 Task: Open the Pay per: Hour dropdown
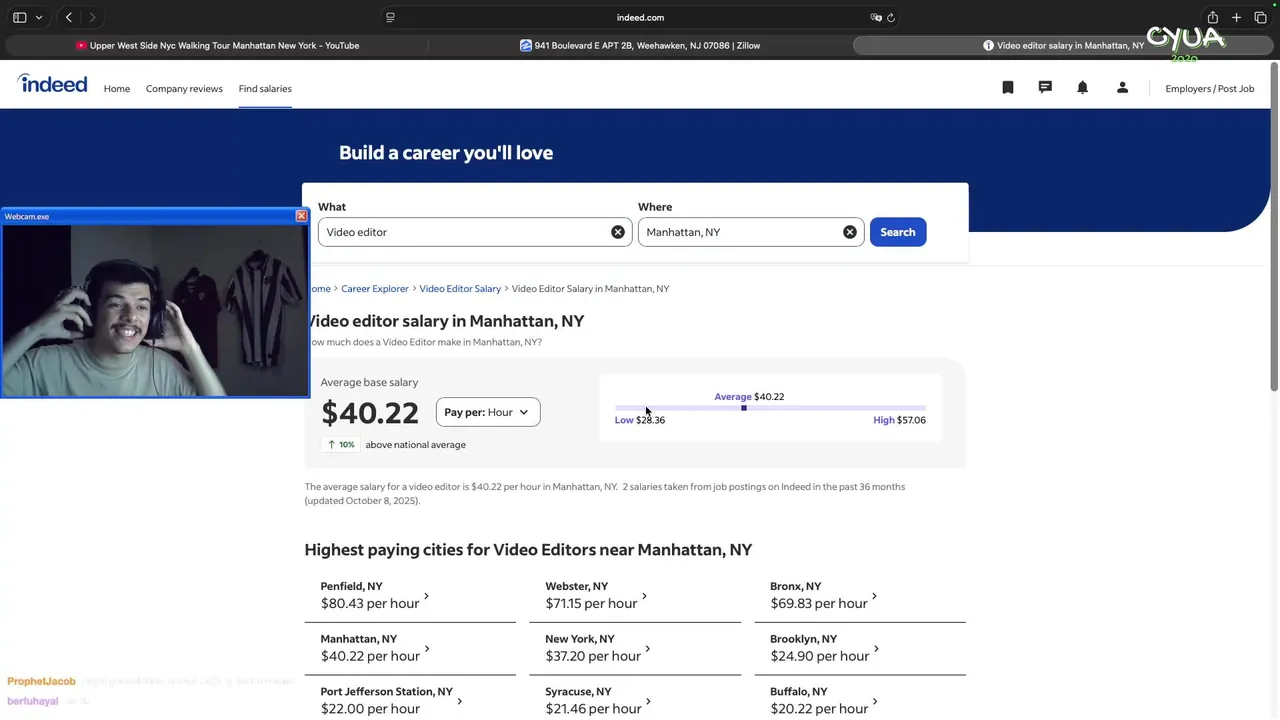point(488,412)
